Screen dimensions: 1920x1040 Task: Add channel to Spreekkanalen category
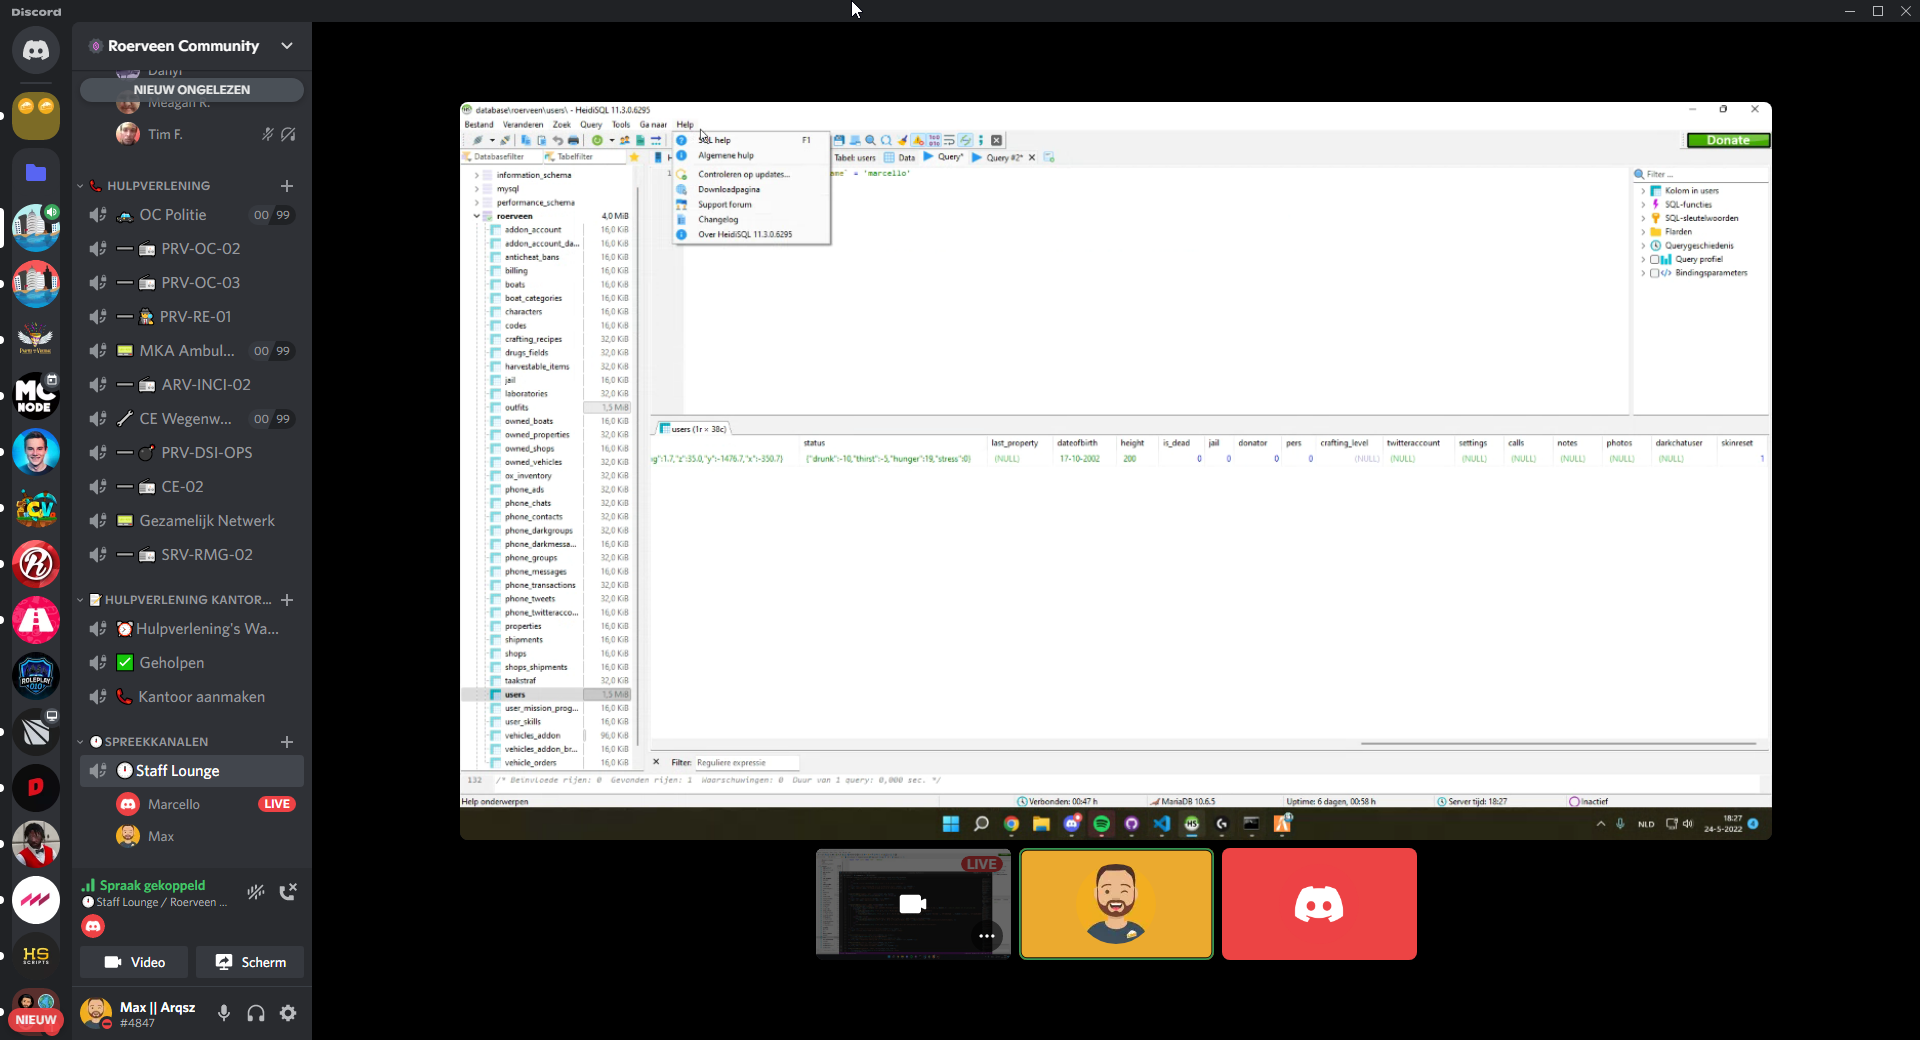point(287,742)
